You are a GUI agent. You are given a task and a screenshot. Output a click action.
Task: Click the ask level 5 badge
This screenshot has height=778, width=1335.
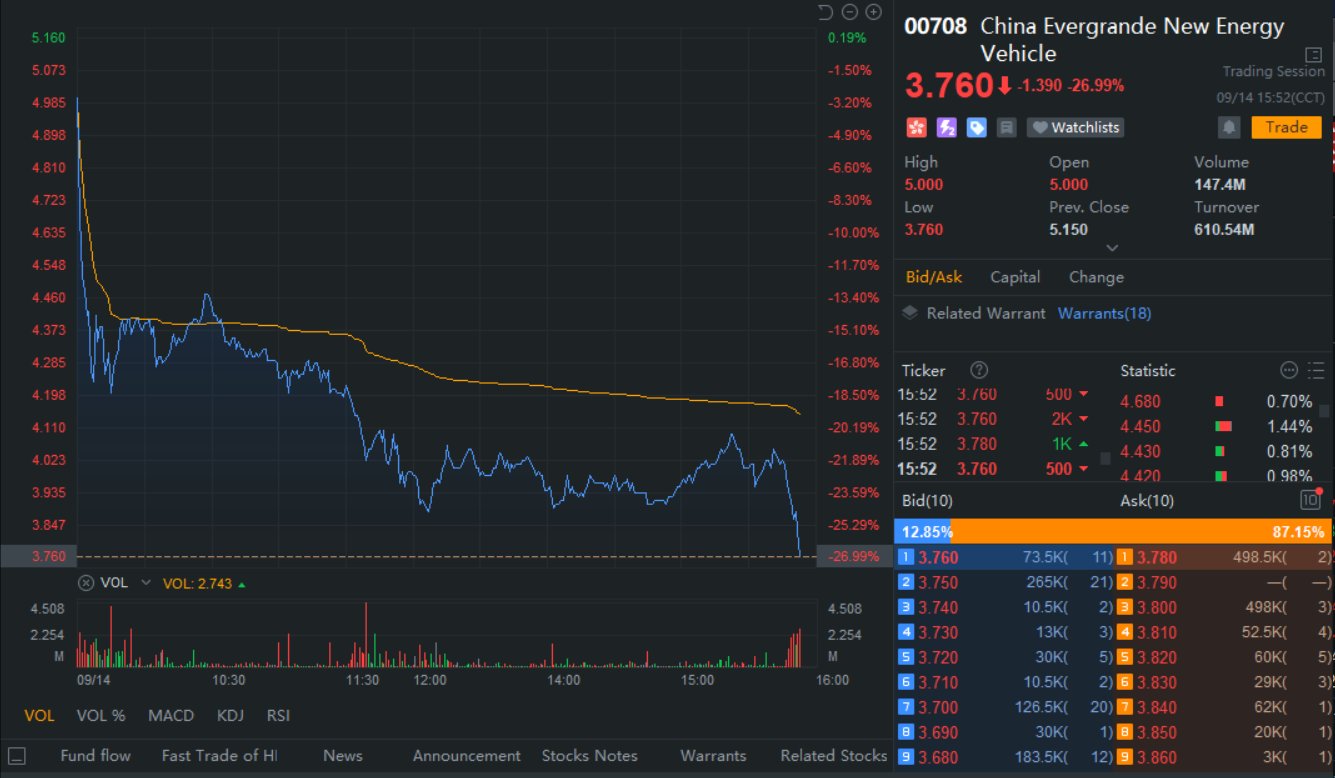click(1124, 658)
